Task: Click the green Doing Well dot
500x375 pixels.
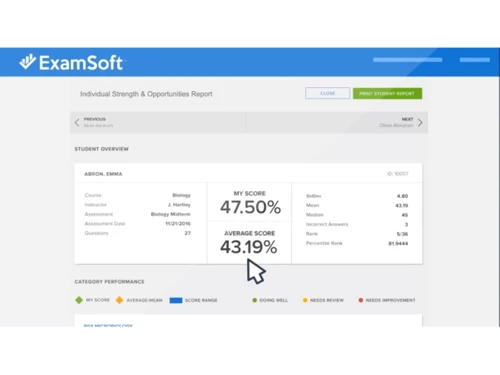Action: point(255,300)
